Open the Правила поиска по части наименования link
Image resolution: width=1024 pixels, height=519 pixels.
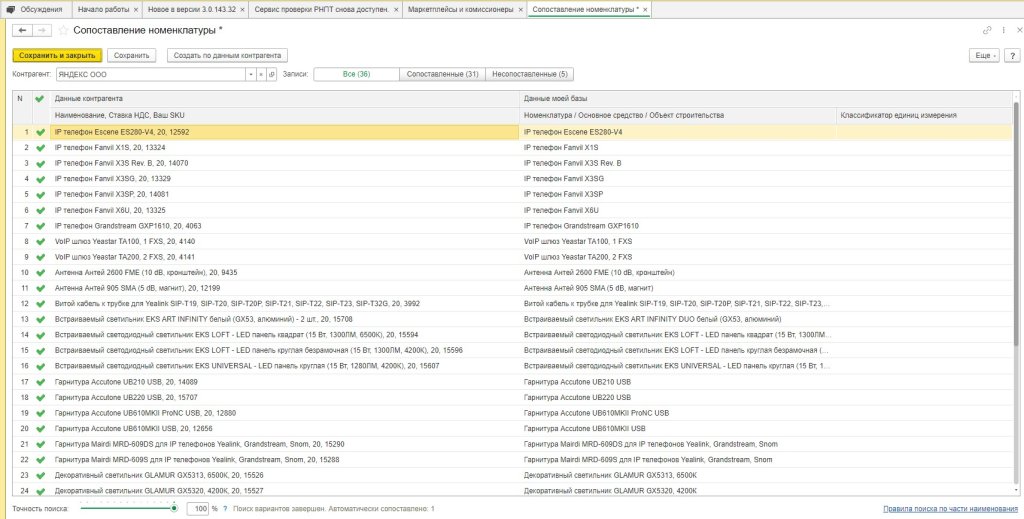950,509
